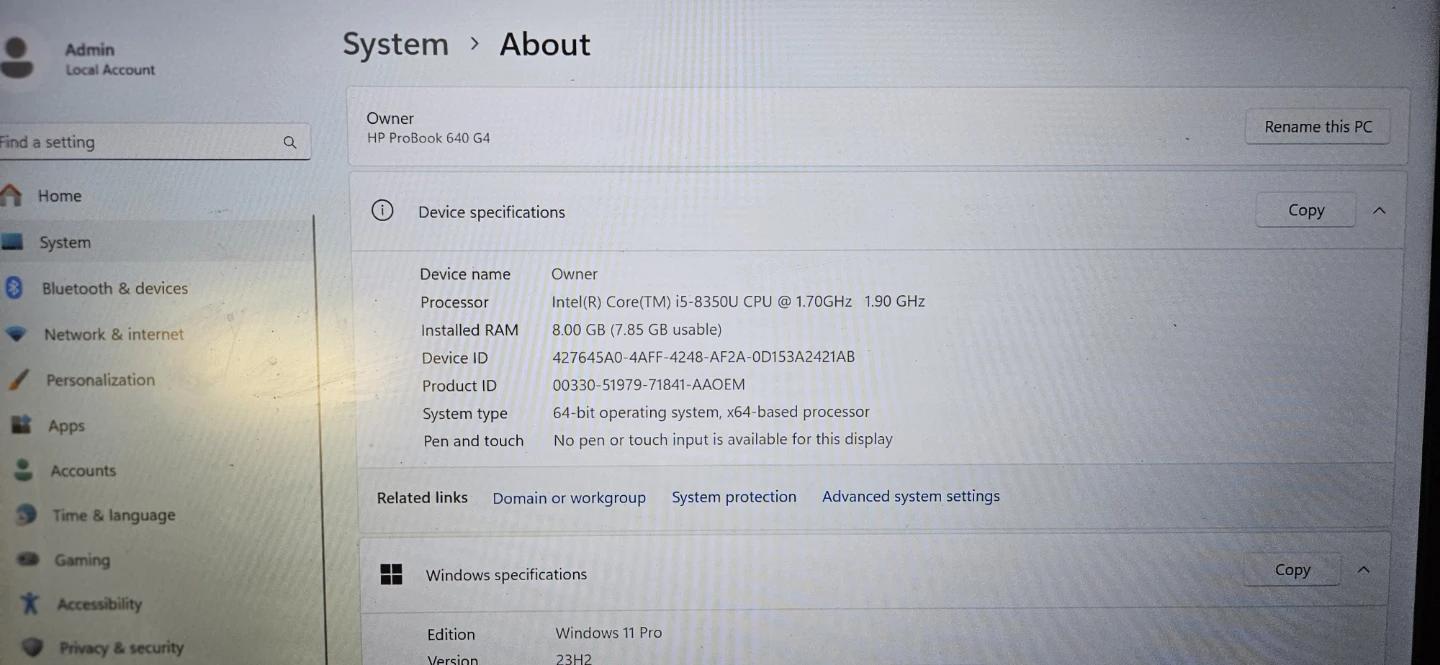Click the Admin profile avatar
Screen dimensions: 1440x665
[x=16, y=58]
